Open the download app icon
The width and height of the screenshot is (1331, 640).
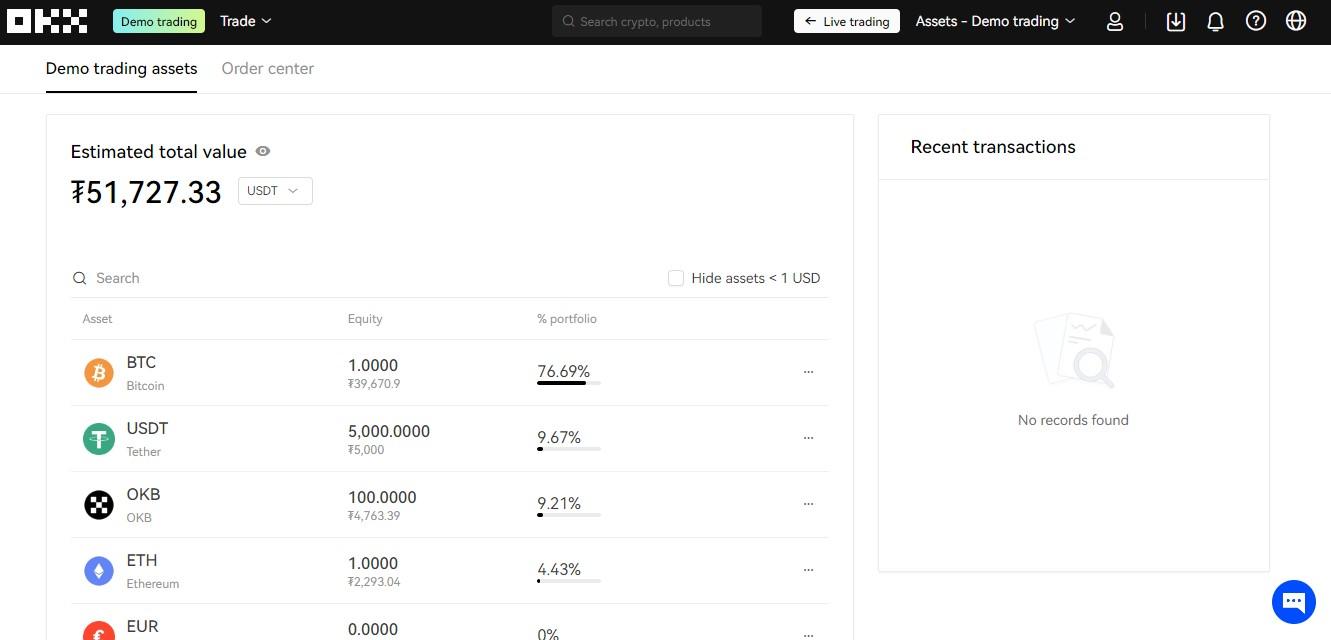point(1176,21)
